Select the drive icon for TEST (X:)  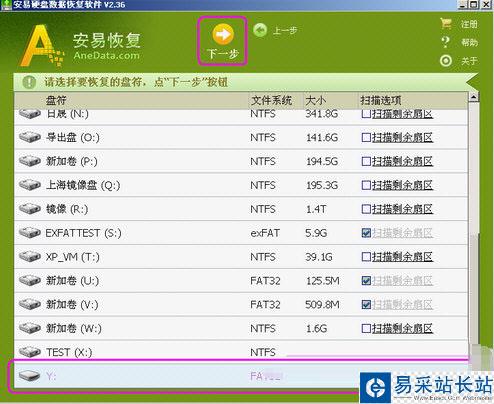pyautogui.click(x=30, y=352)
